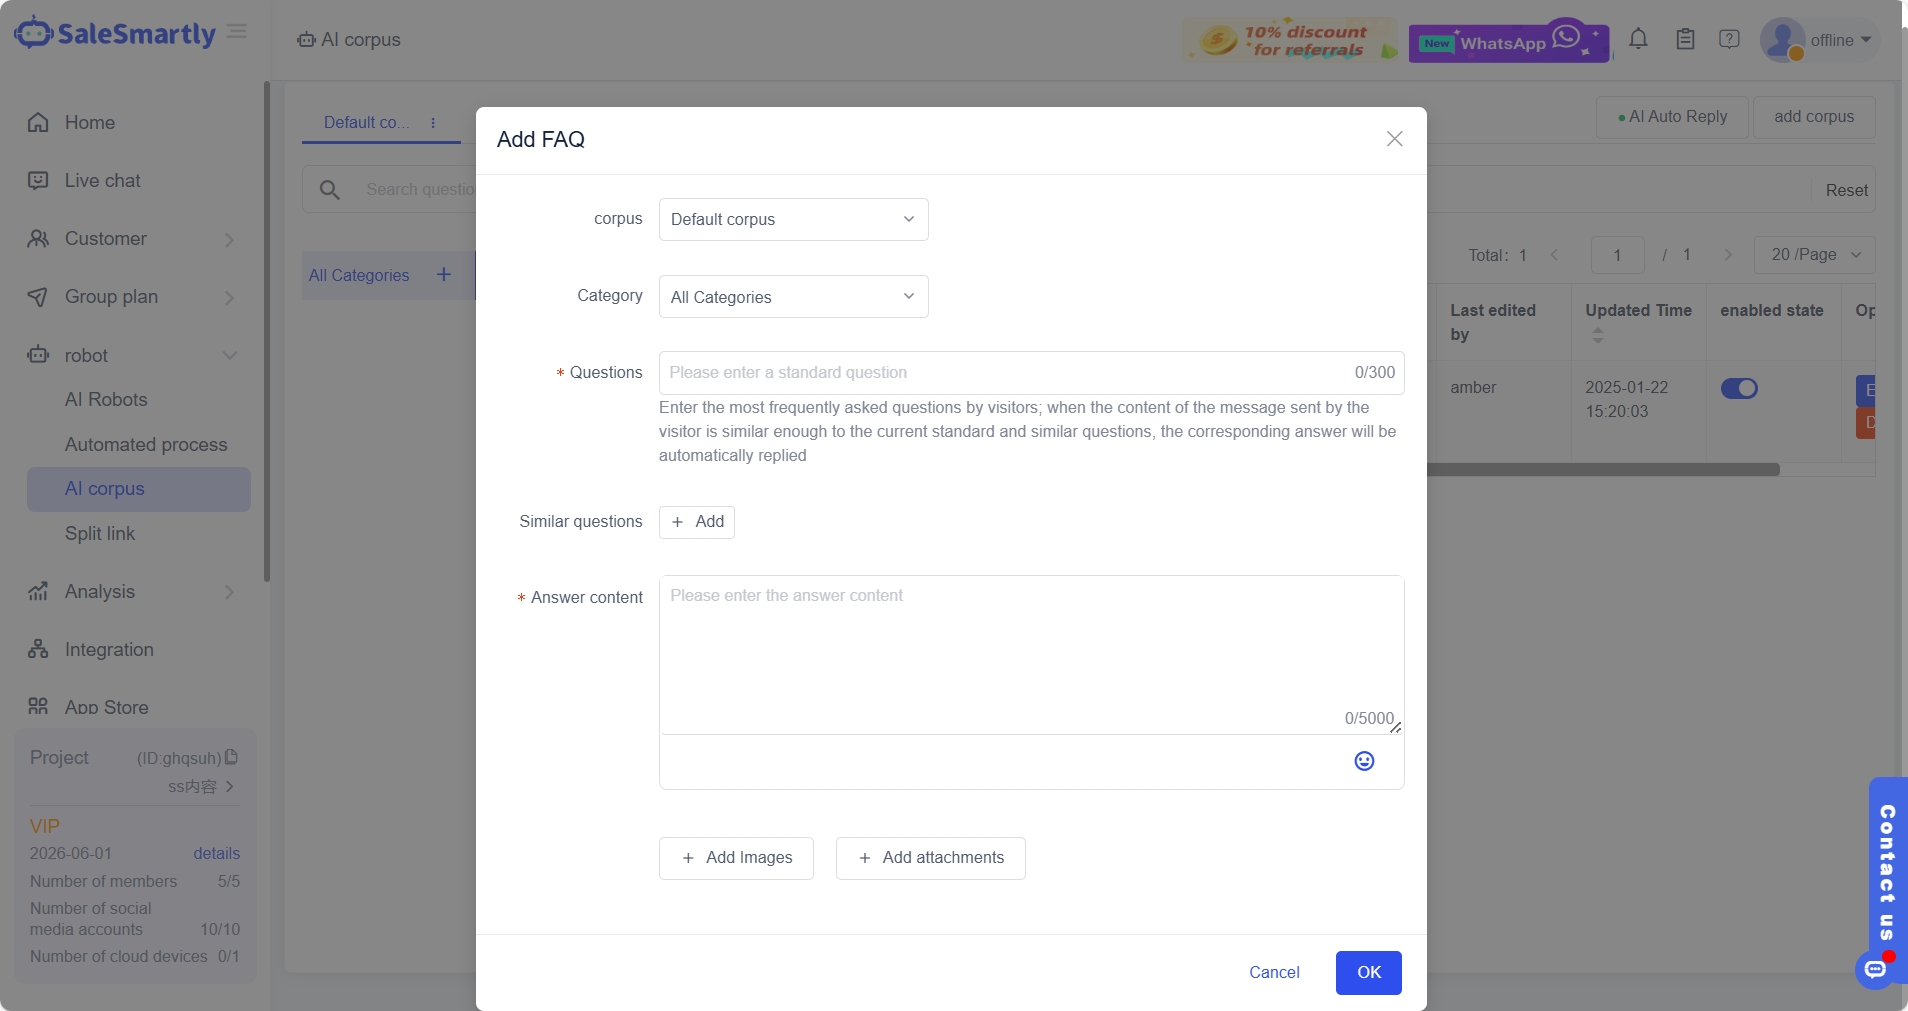Click the help question mark icon
This screenshot has height=1011, width=1908.
1729,39
